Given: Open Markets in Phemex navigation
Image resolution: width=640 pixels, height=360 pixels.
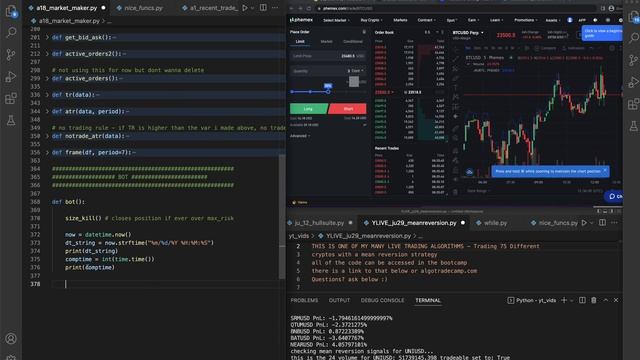Looking at the screenshot, I should point(400,20).
